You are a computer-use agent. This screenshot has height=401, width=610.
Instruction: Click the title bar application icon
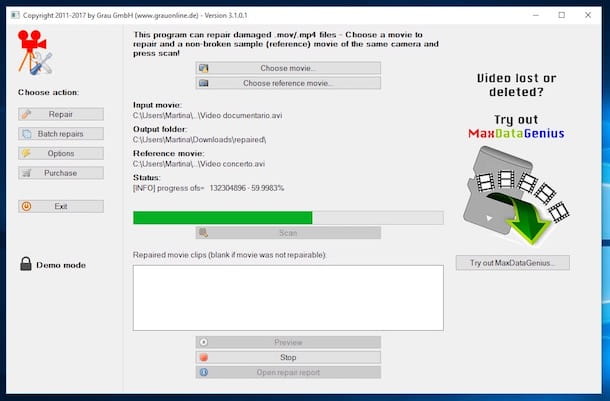(x=15, y=15)
